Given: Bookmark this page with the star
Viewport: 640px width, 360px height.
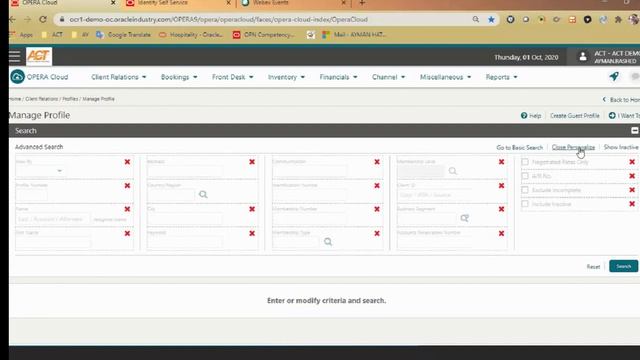Looking at the screenshot, I should (x=491, y=20).
